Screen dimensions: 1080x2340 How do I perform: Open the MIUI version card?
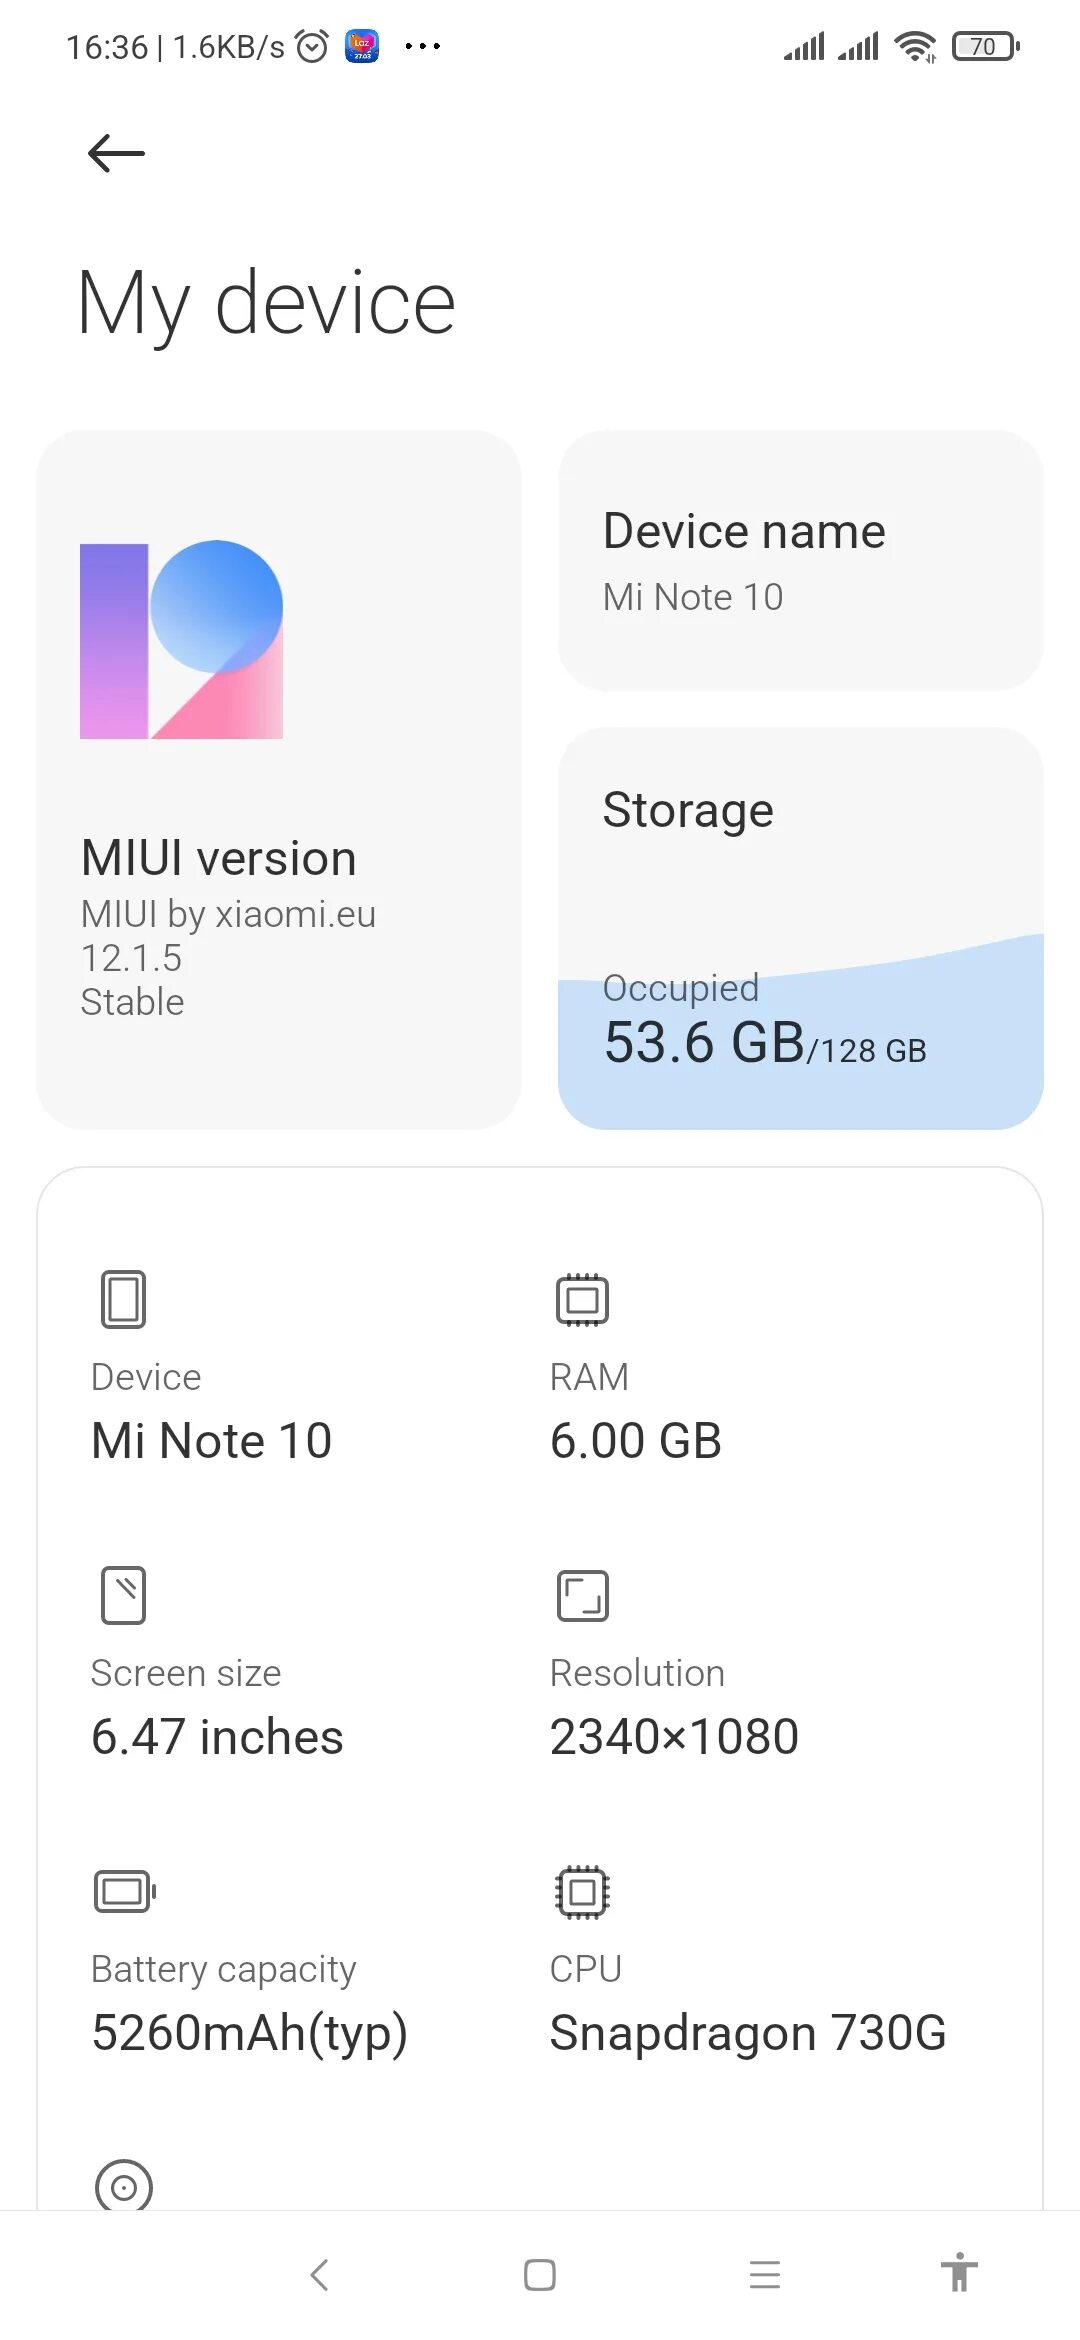tap(278, 780)
